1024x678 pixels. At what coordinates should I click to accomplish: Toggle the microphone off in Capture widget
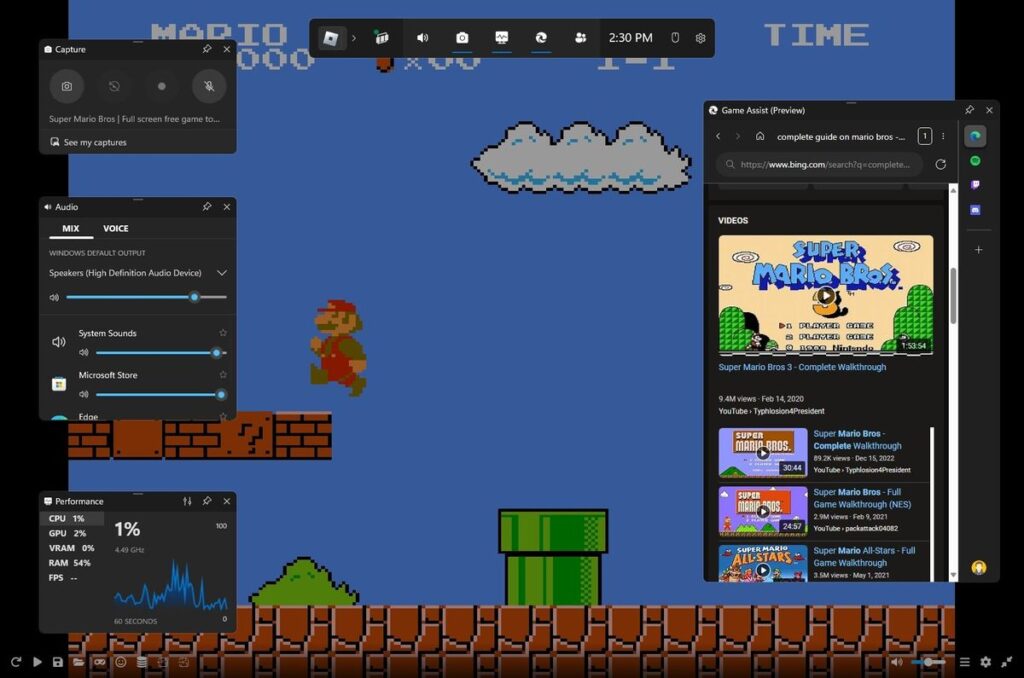pyautogui.click(x=208, y=86)
